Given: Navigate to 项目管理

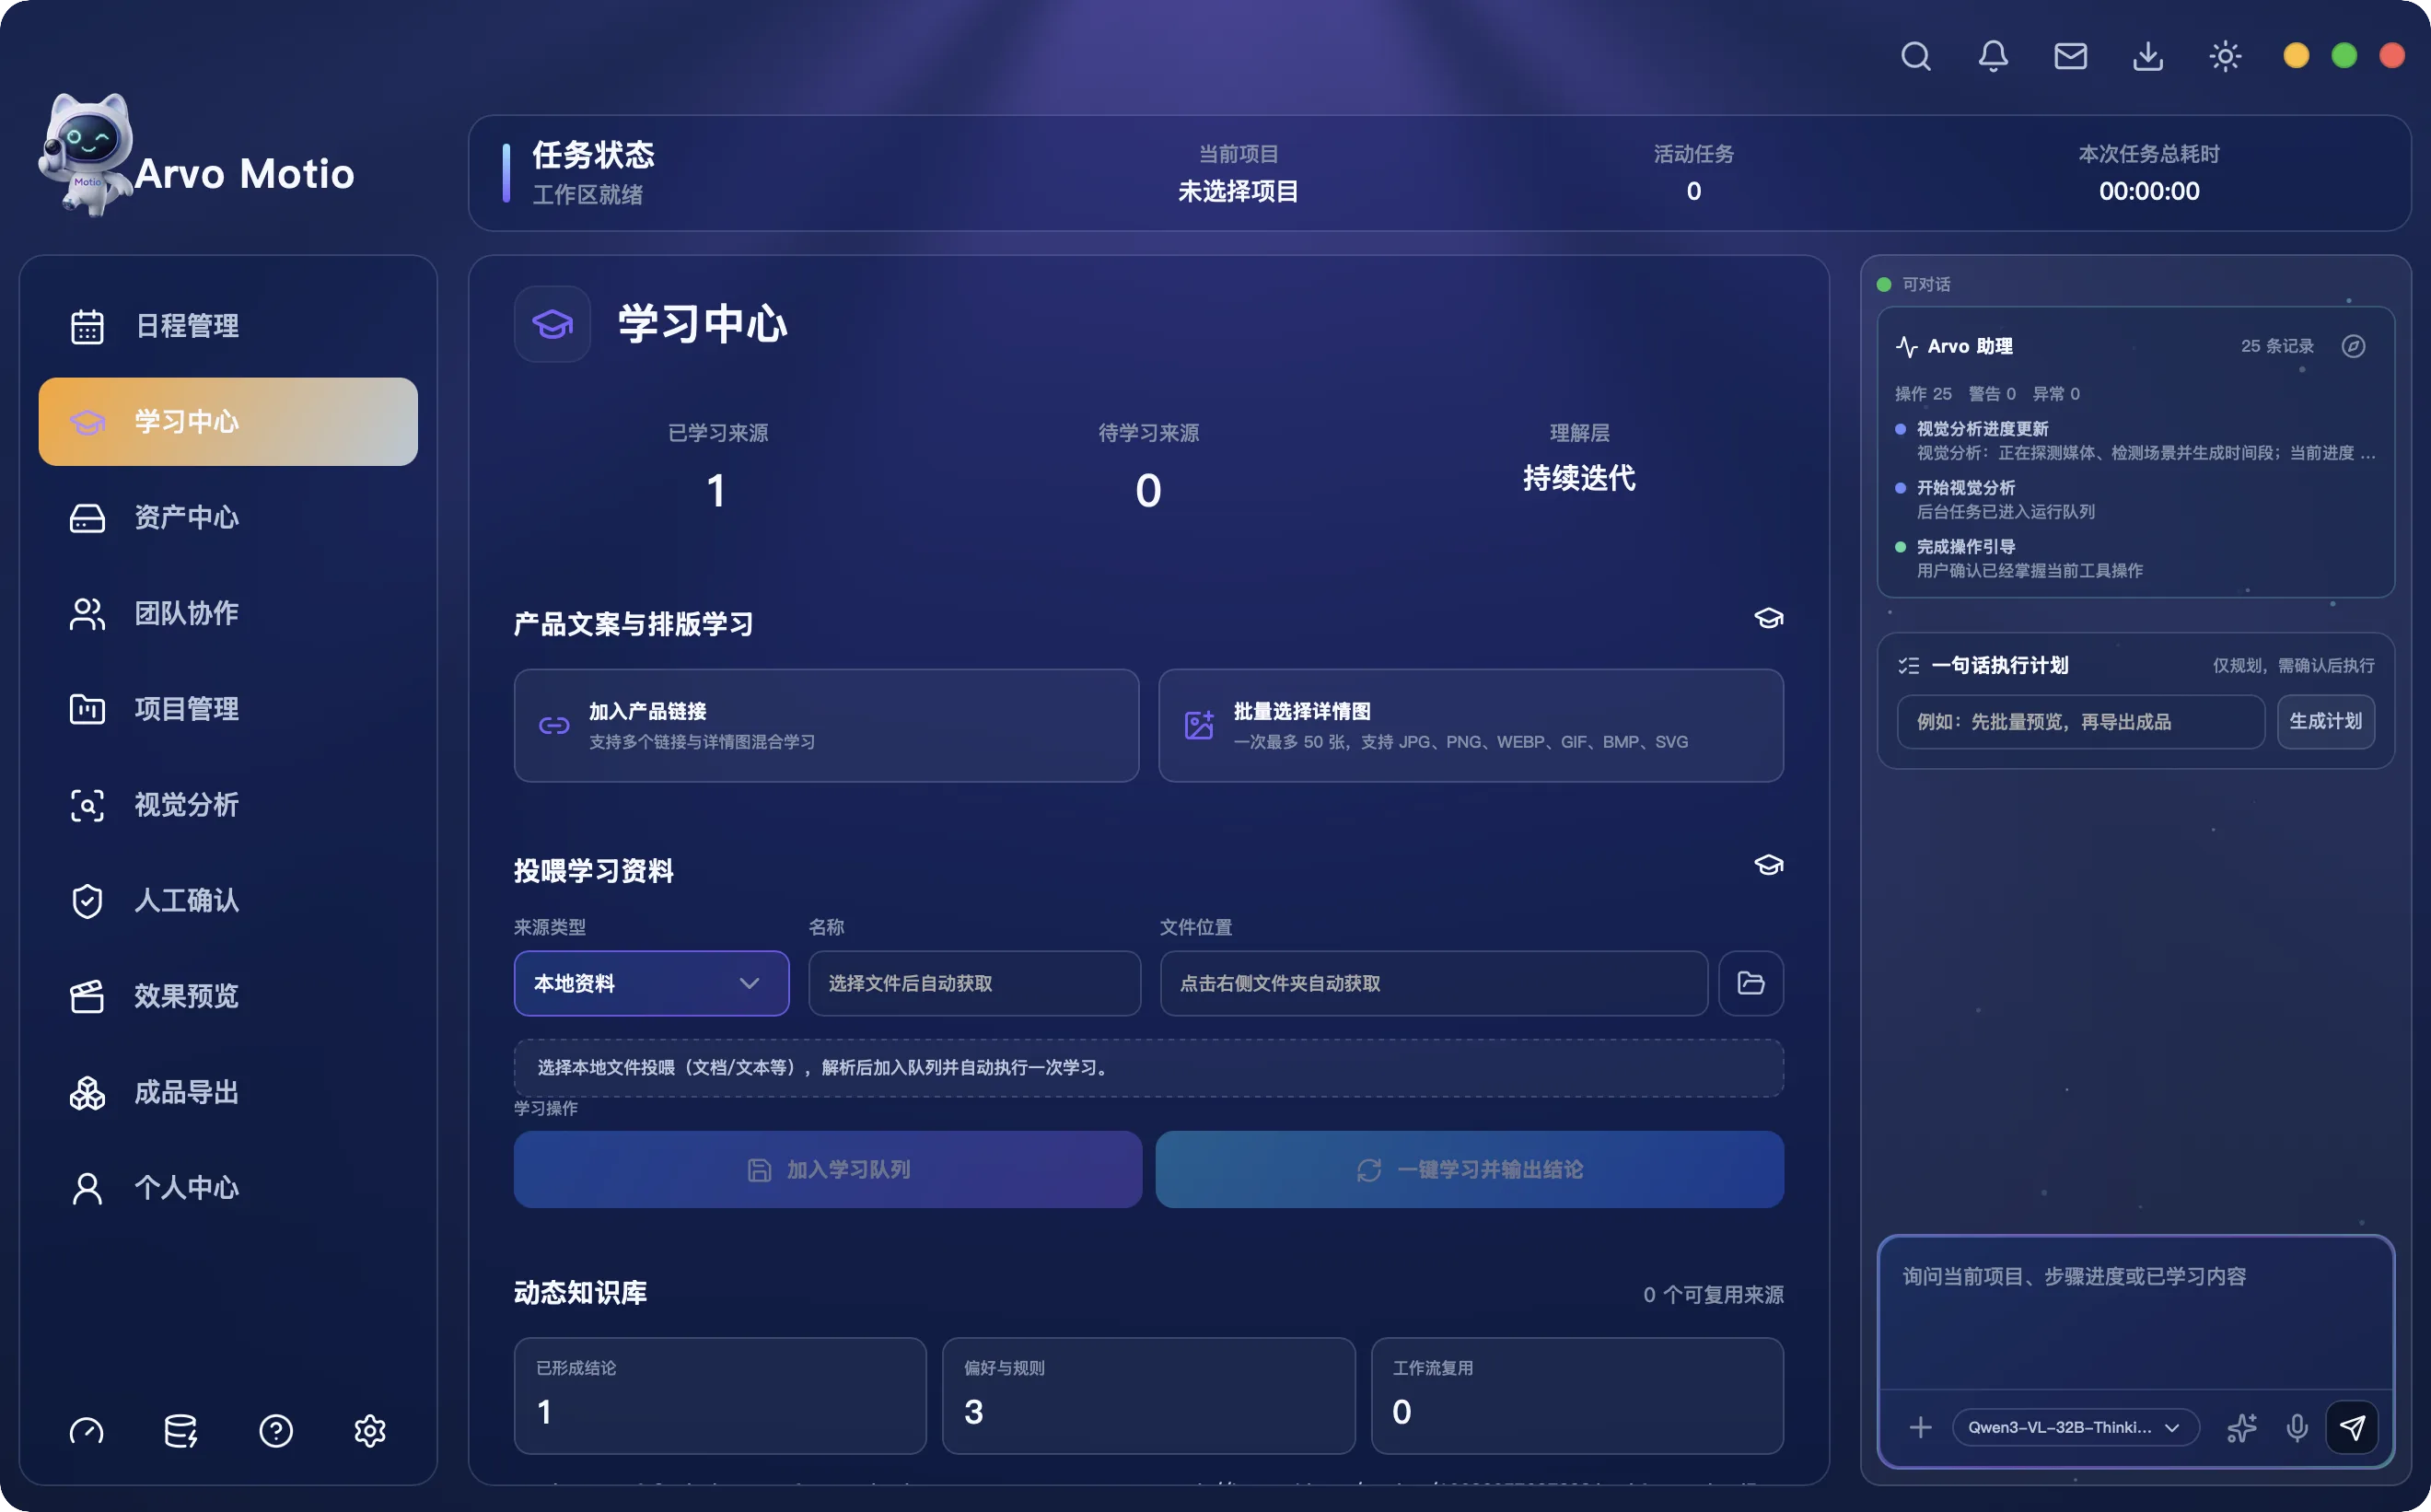Looking at the screenshot, I should 228,709.
